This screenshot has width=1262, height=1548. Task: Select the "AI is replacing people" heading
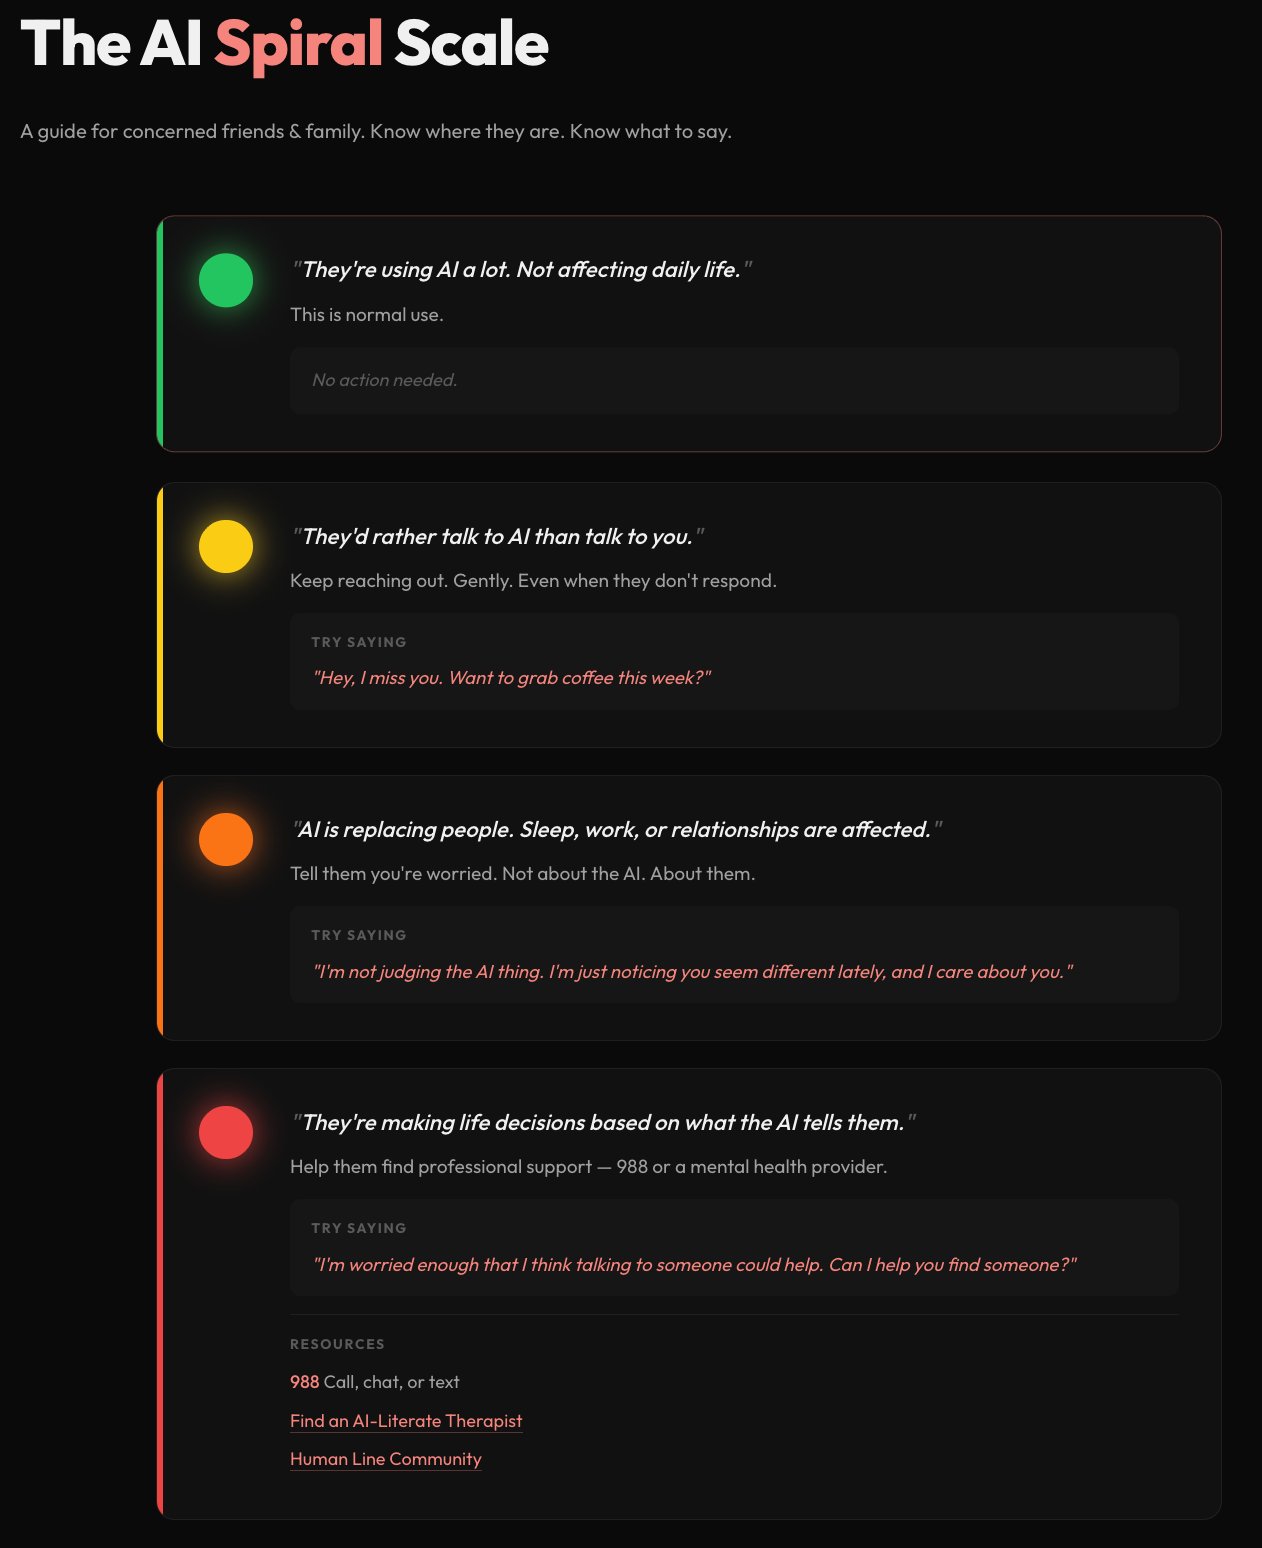tap(615, 830)
